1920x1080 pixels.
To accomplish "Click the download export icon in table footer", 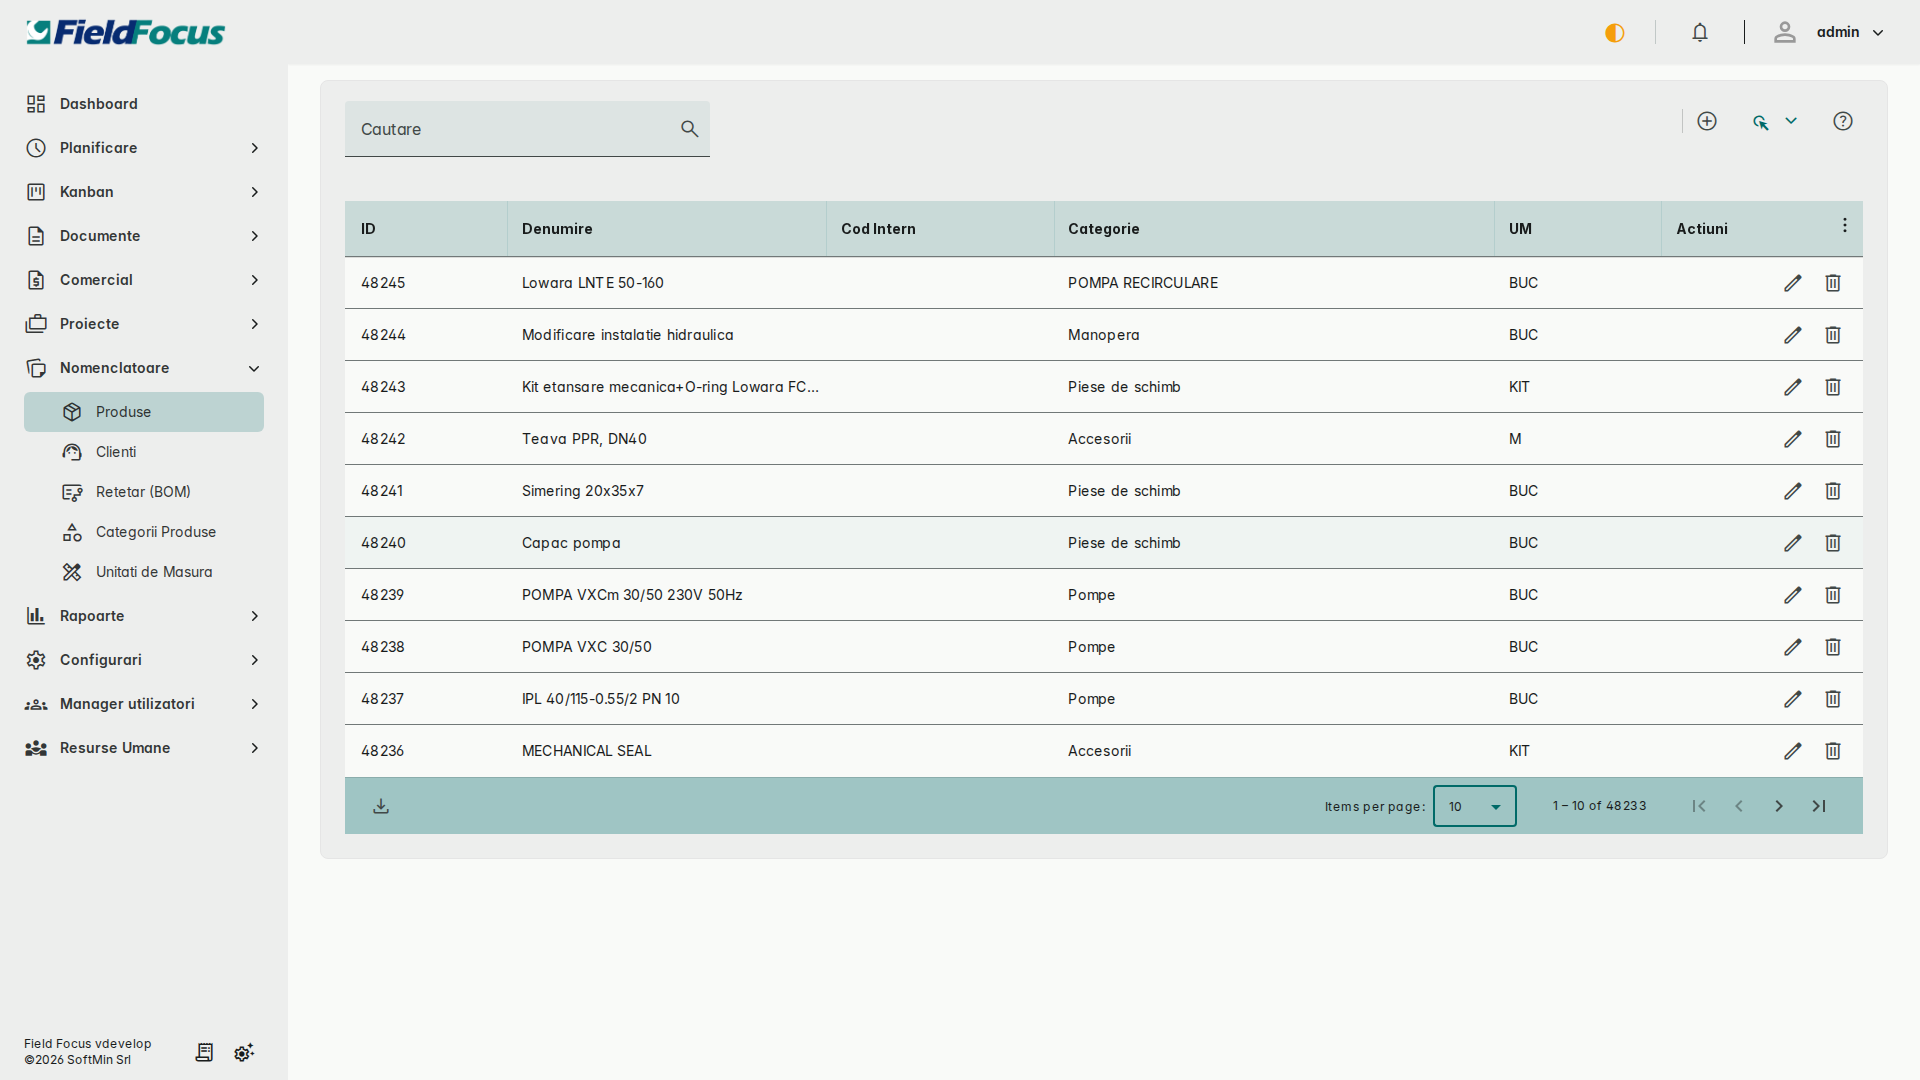I will click(381, 806).
